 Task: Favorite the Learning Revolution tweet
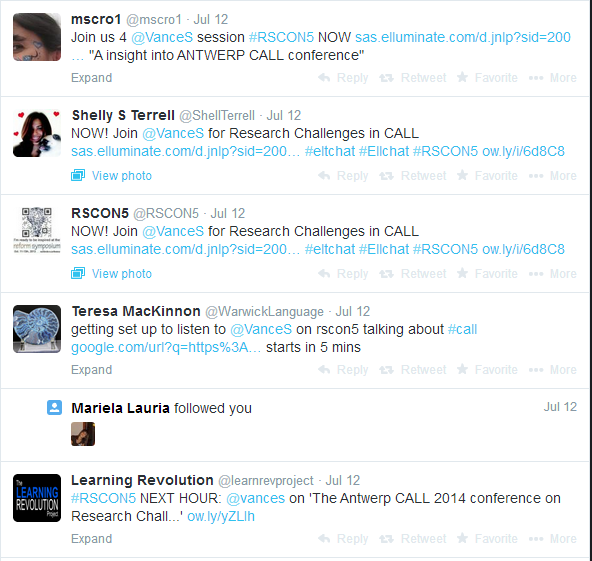[x=487, y=539]
